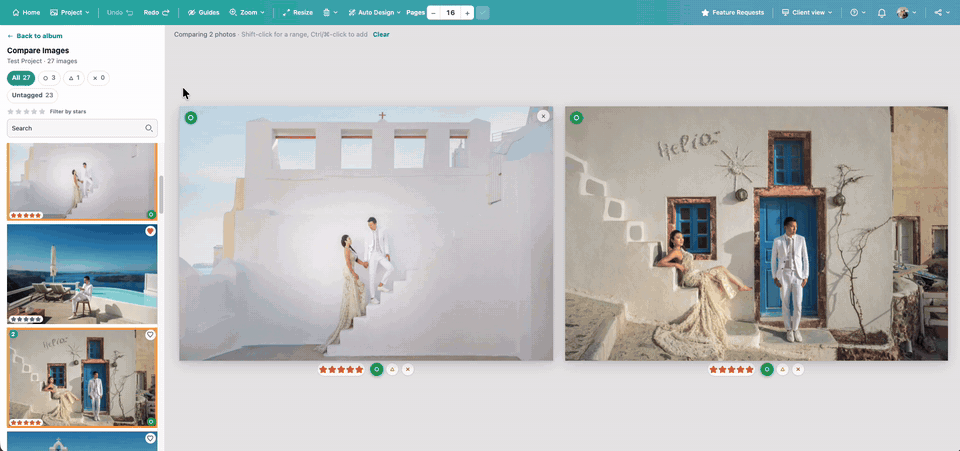960x451 pixels.
Task: Click the large blue door couple photo
Action: click(x=756, y=234)
